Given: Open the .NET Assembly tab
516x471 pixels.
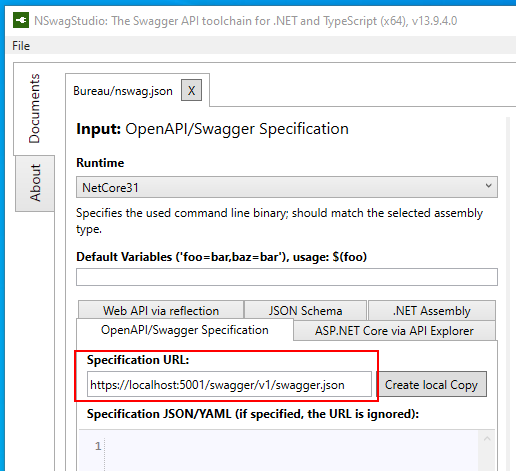Looking at the screenshot, I should 432,310.
